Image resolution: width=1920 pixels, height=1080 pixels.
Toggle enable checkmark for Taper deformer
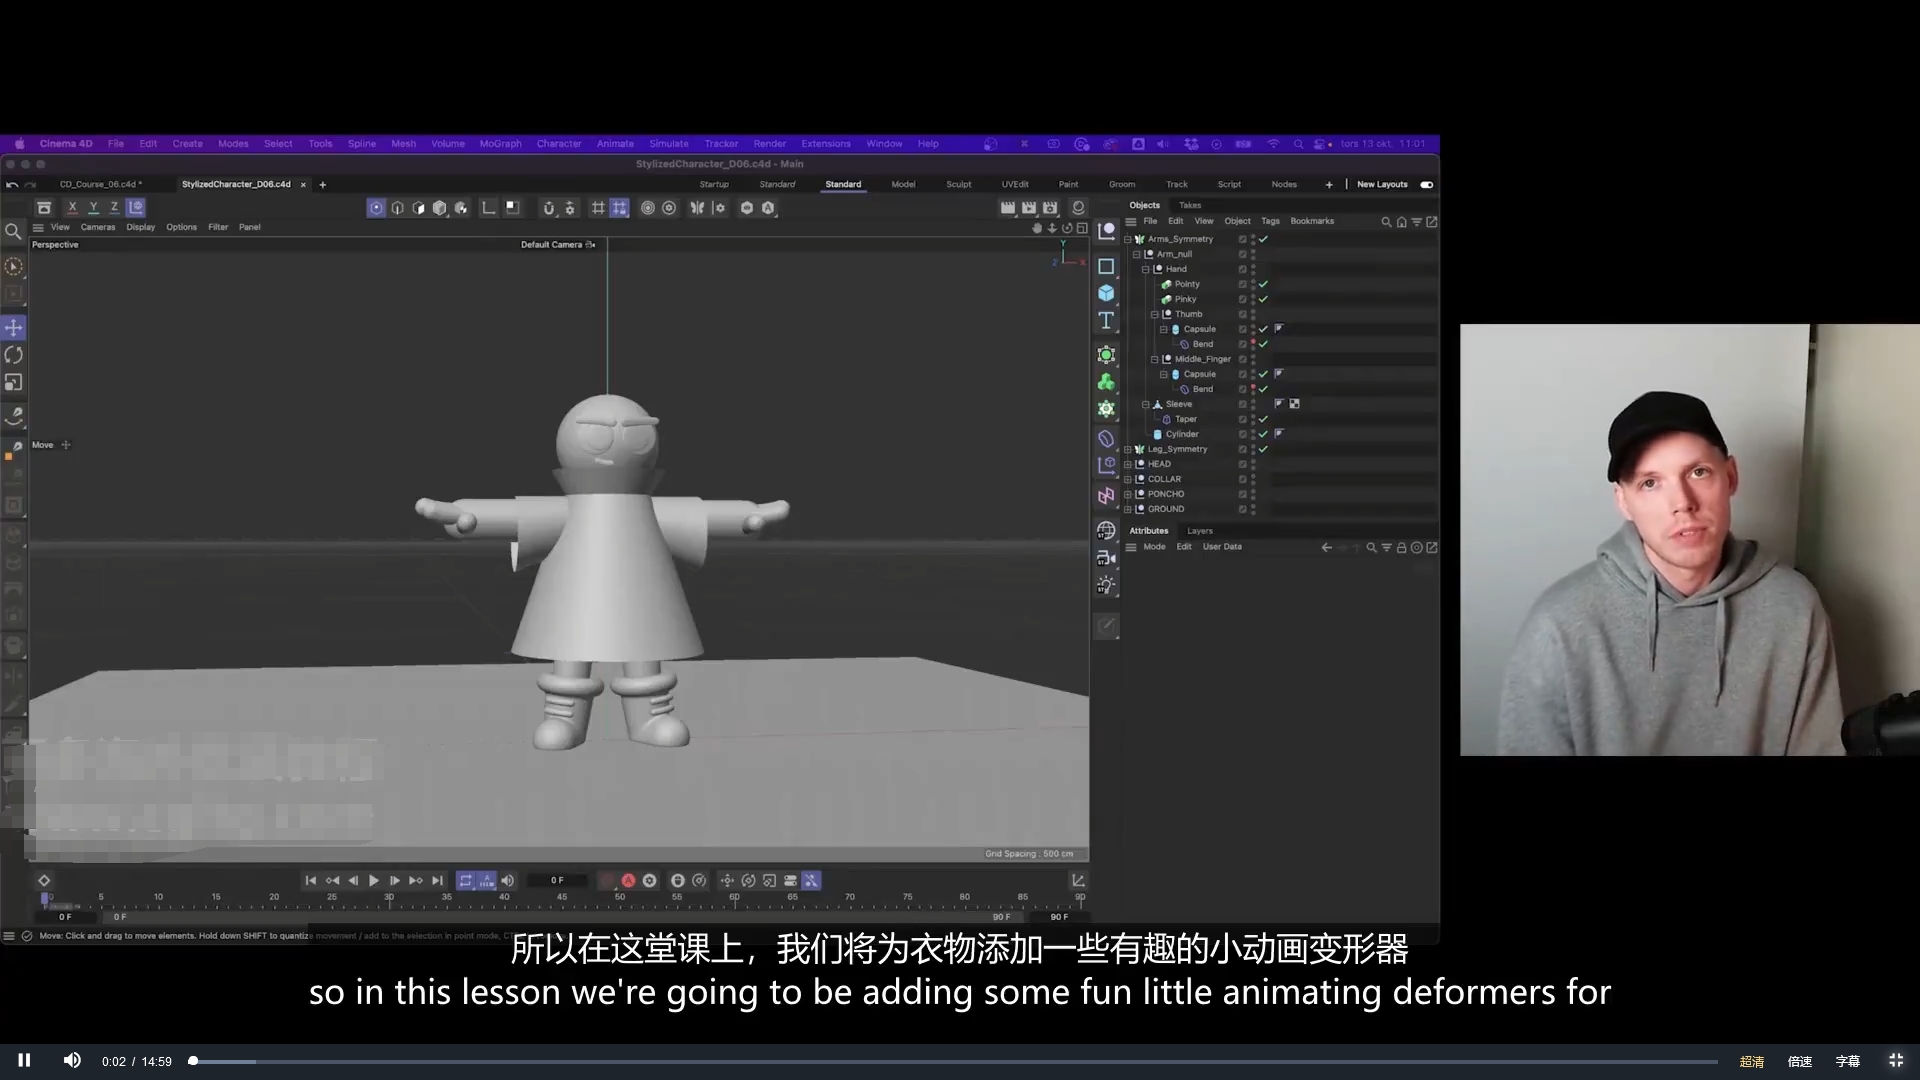[1263, 420]
